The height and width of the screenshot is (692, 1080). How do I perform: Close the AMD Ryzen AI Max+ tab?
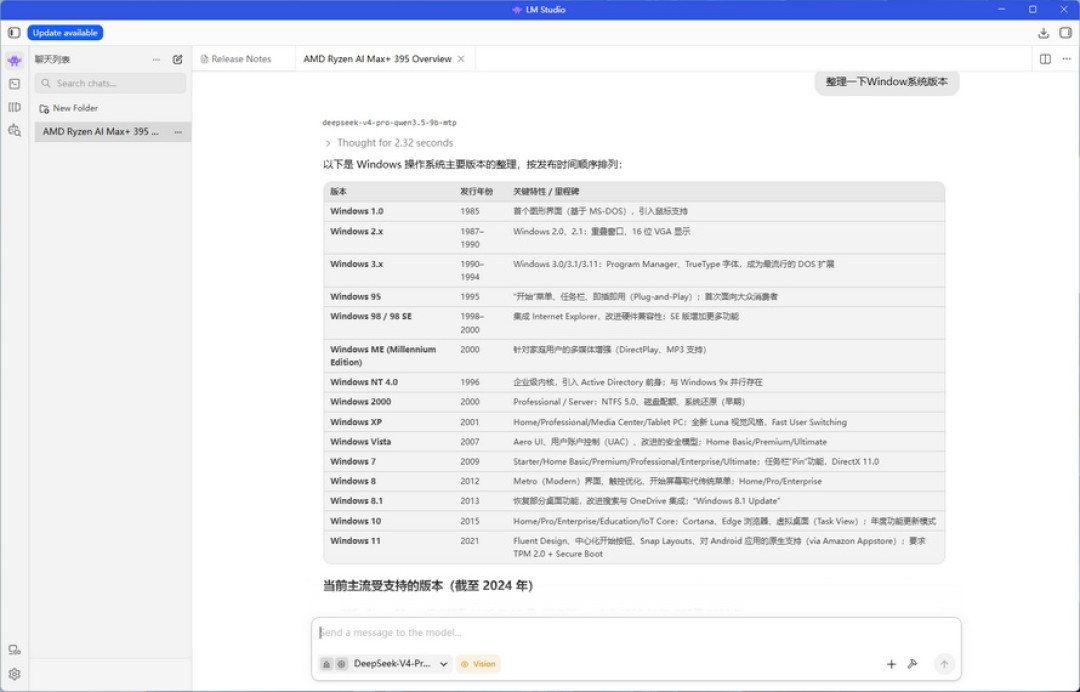point(461,59)
